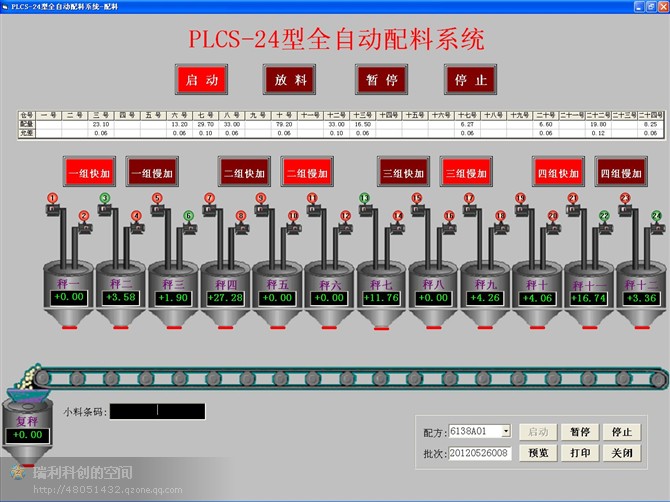Viewport: 670px width, 502px height.
Task: Click the 打印 print button
Action: coord(580,453)
